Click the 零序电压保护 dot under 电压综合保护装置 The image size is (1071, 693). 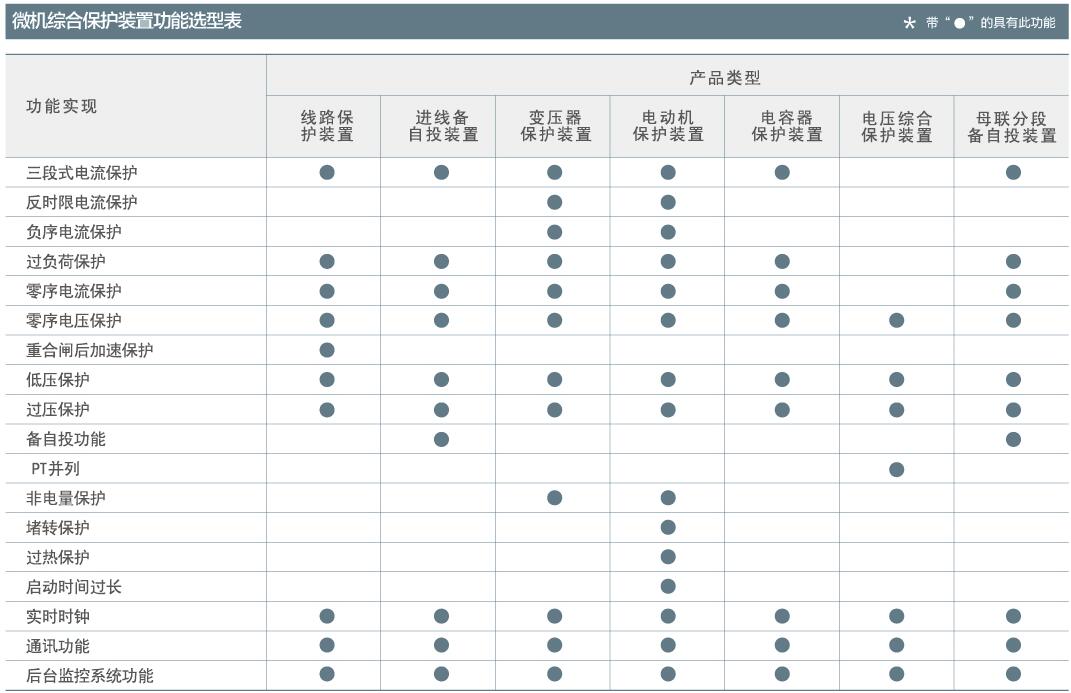pos(896,321)
